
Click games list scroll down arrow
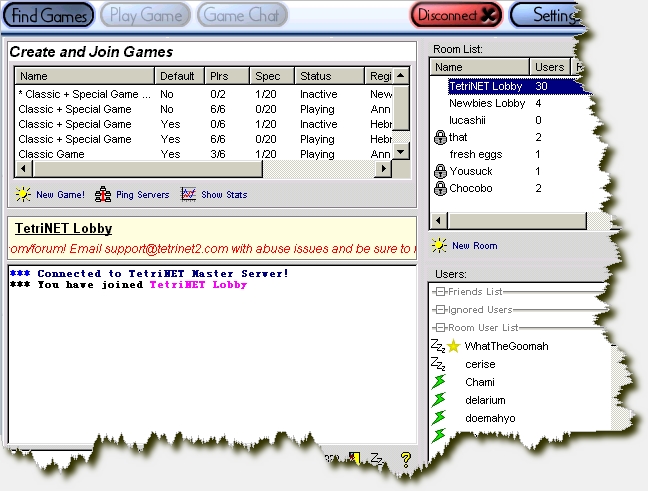[x=400, y=152]
